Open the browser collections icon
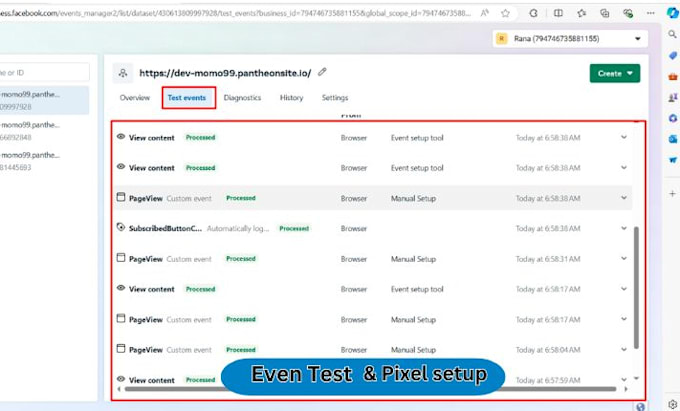 (605, 13)
